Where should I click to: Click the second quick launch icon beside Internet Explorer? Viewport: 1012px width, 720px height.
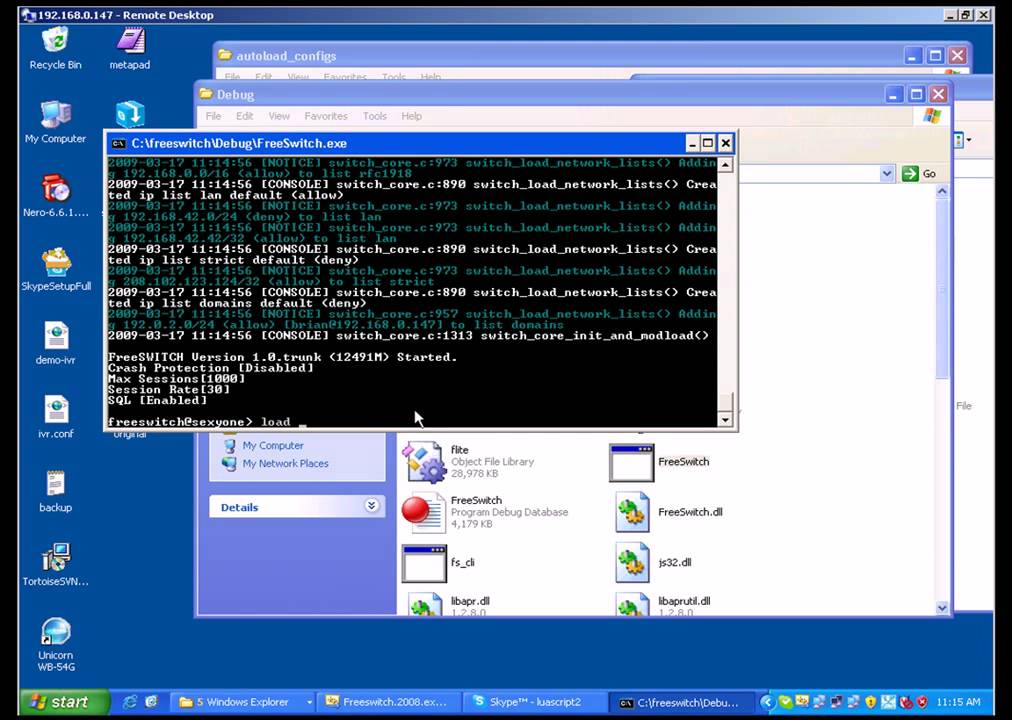click(x=152, y=702)
